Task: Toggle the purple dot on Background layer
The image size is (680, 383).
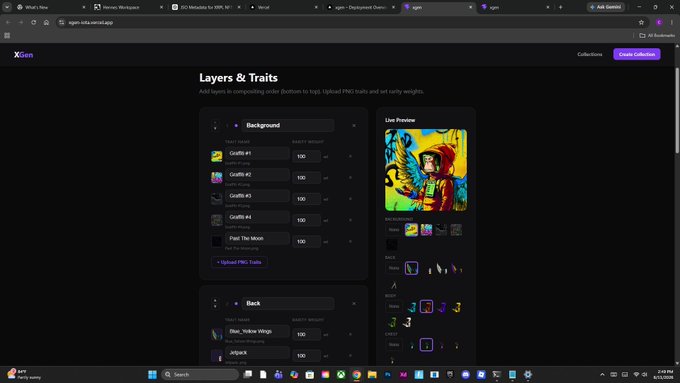Action: tap(236, 125)
